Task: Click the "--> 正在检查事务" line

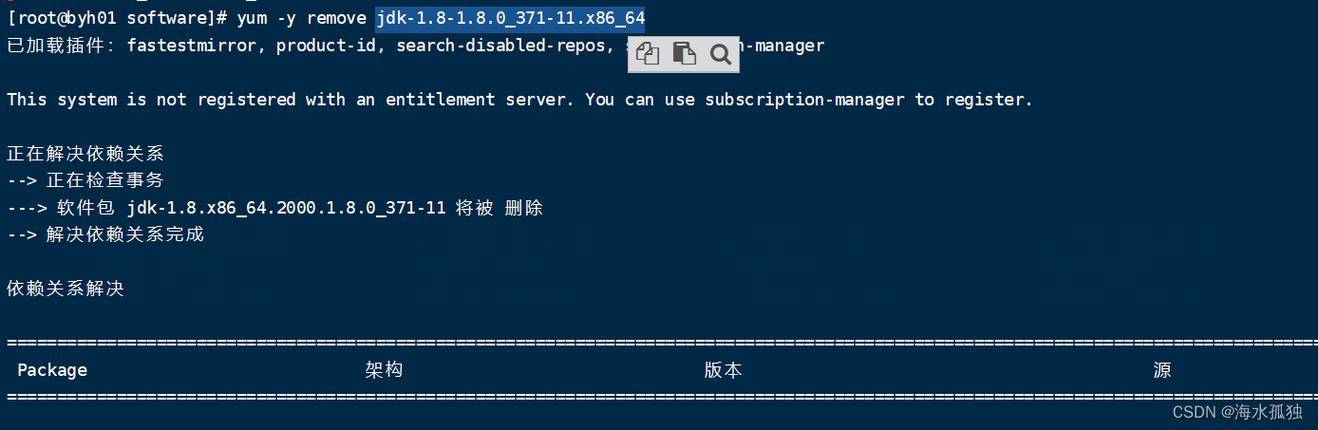Action: click(85, 181)
